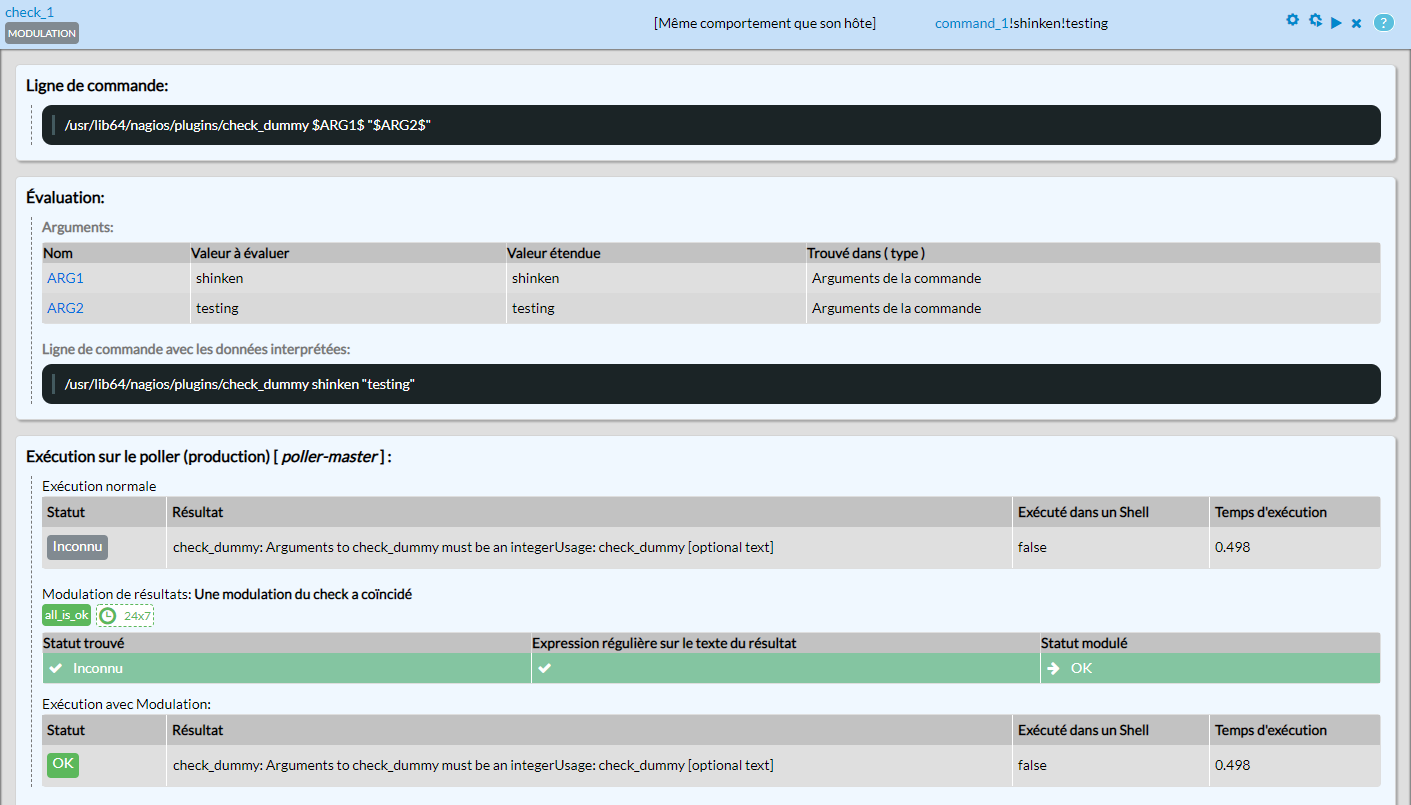Open the check_1 link
The height and width of the screenshot is (805, 1411).
click(30, 12)
